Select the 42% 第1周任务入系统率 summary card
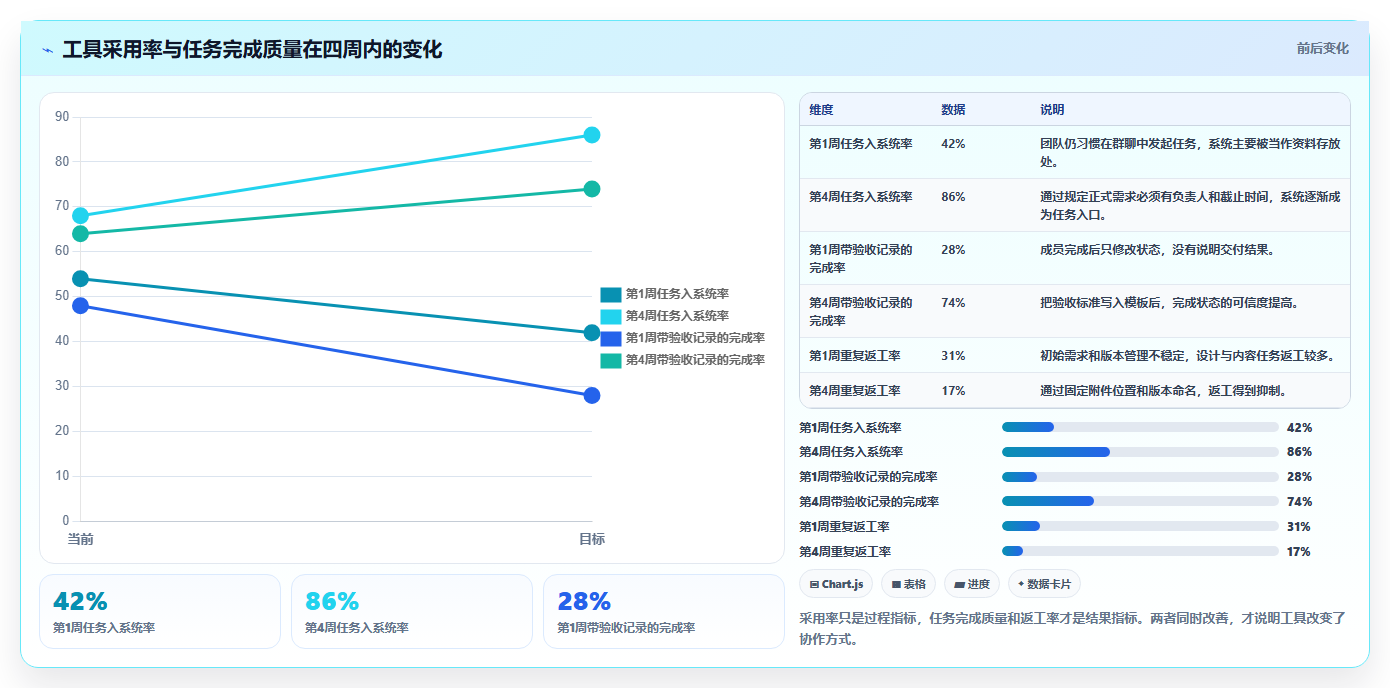The height and width of the screenshot is (688, 1390). [160, 611]
